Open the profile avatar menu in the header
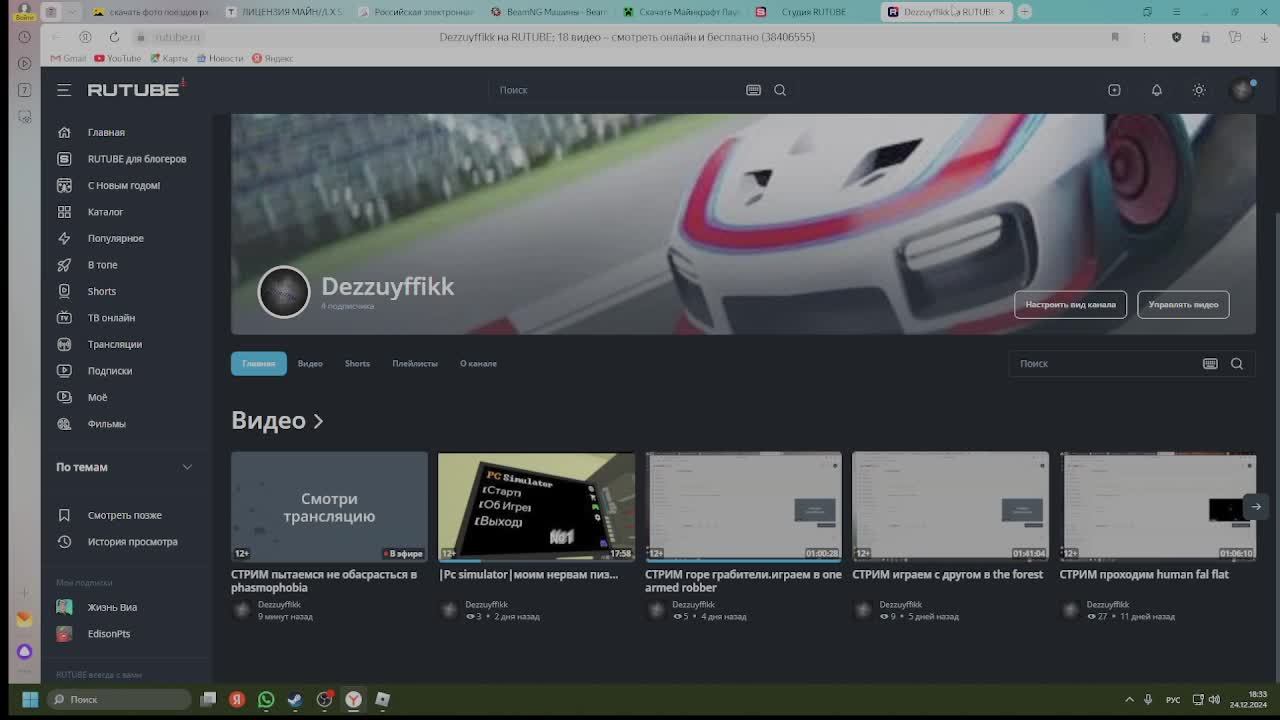Image resolution: width=1280 pixels, height=720 pixels. click(1242, 90)
